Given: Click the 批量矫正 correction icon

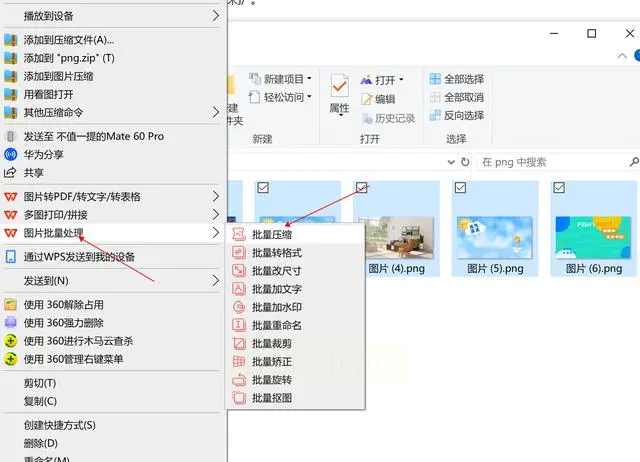Looking at the screenshot, I should (239, 362).
